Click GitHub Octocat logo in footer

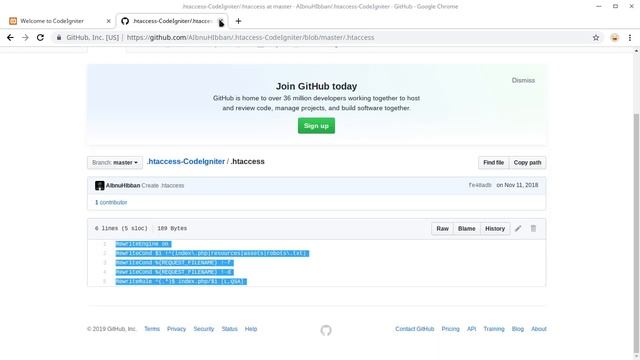[326, 330]
